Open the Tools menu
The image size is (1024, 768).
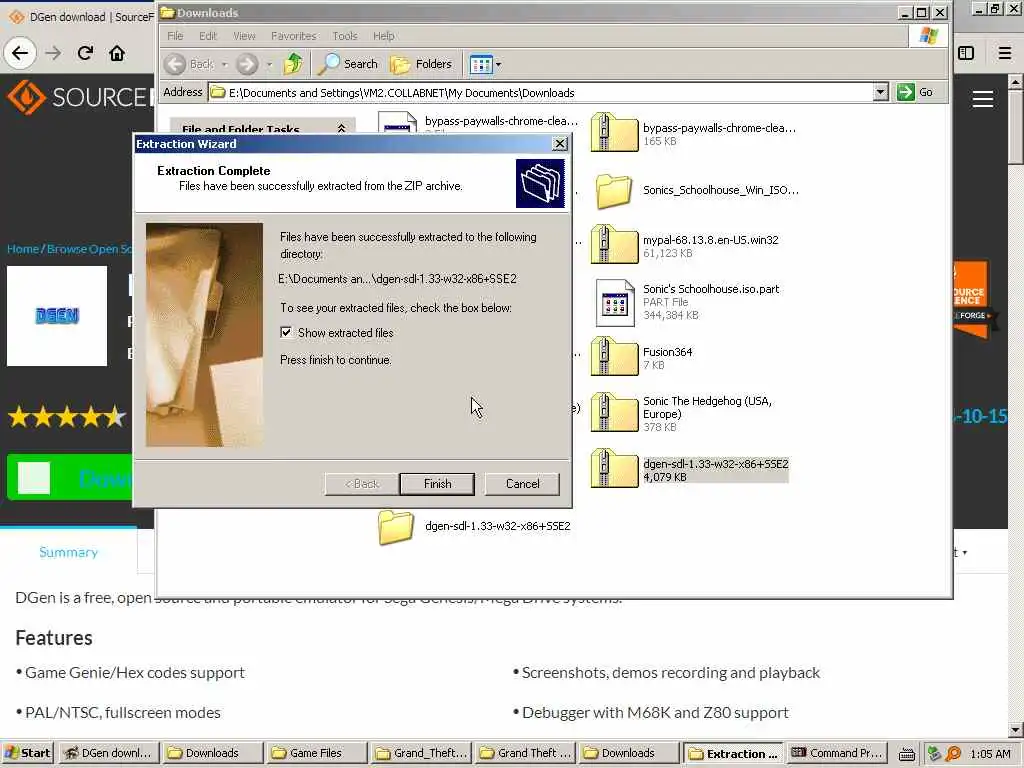(344, 36)
